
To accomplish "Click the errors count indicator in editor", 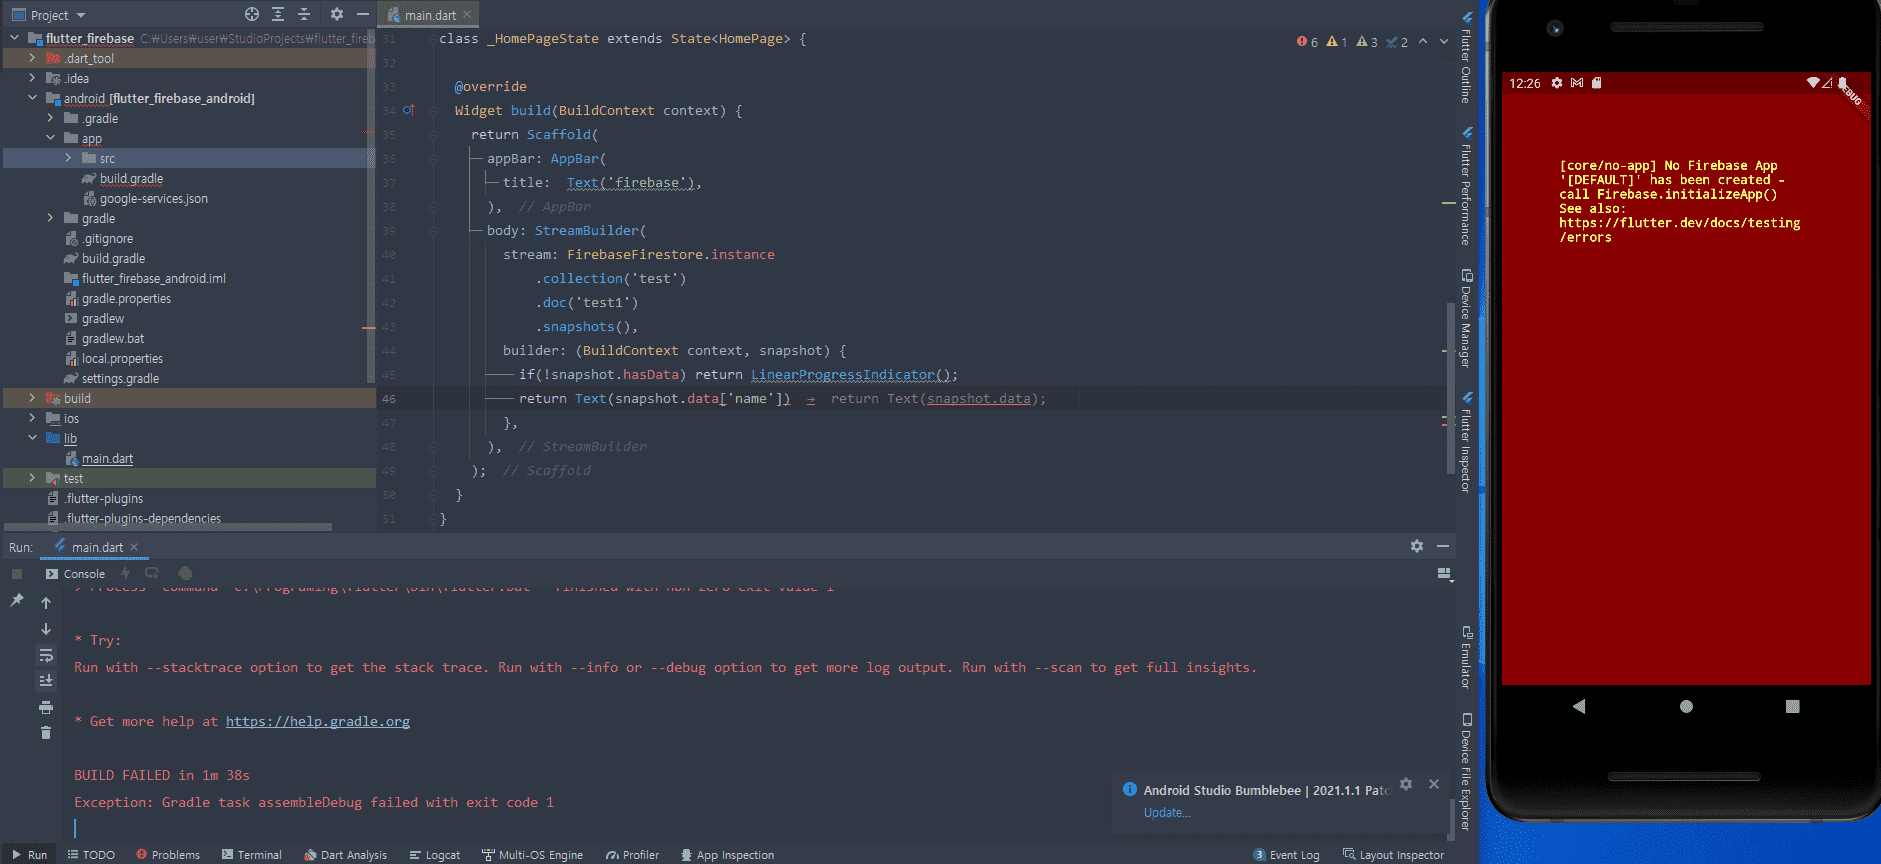I will pyautogui.click(x=1307, y=42).
